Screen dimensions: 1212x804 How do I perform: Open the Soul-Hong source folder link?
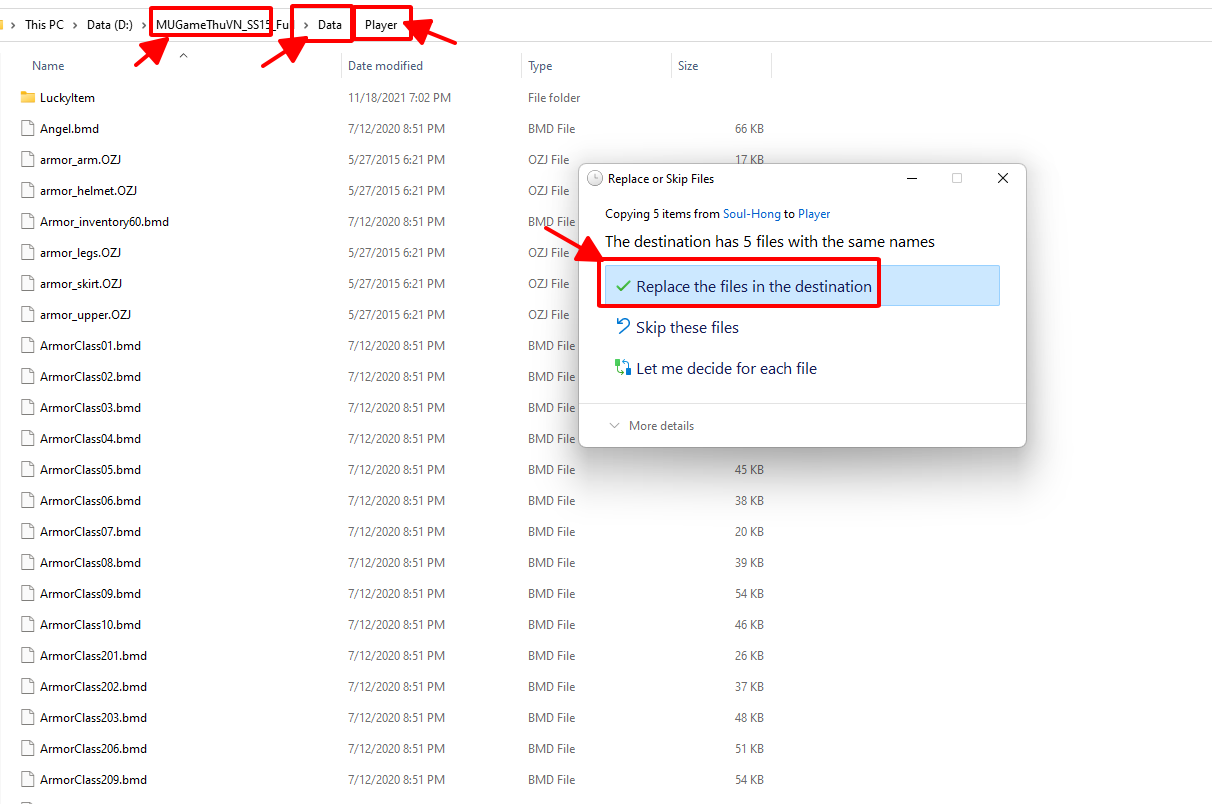[x=751, y=214]
